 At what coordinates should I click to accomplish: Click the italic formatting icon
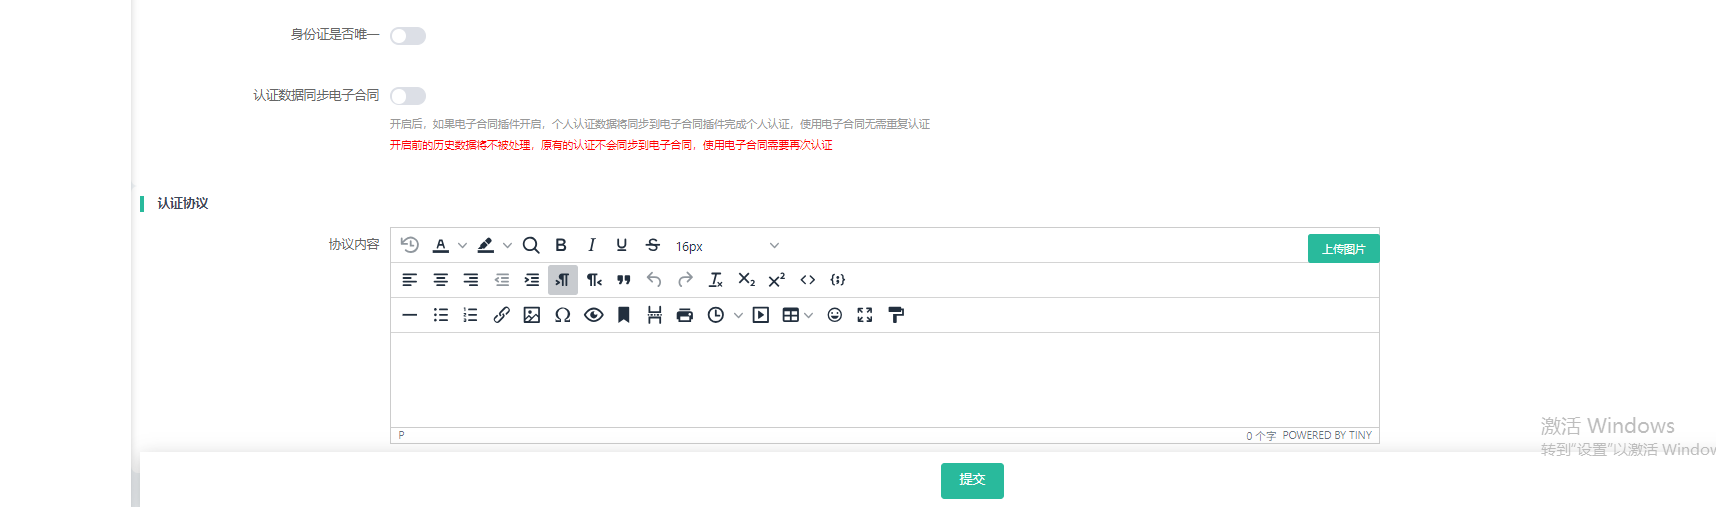(592, 245)
